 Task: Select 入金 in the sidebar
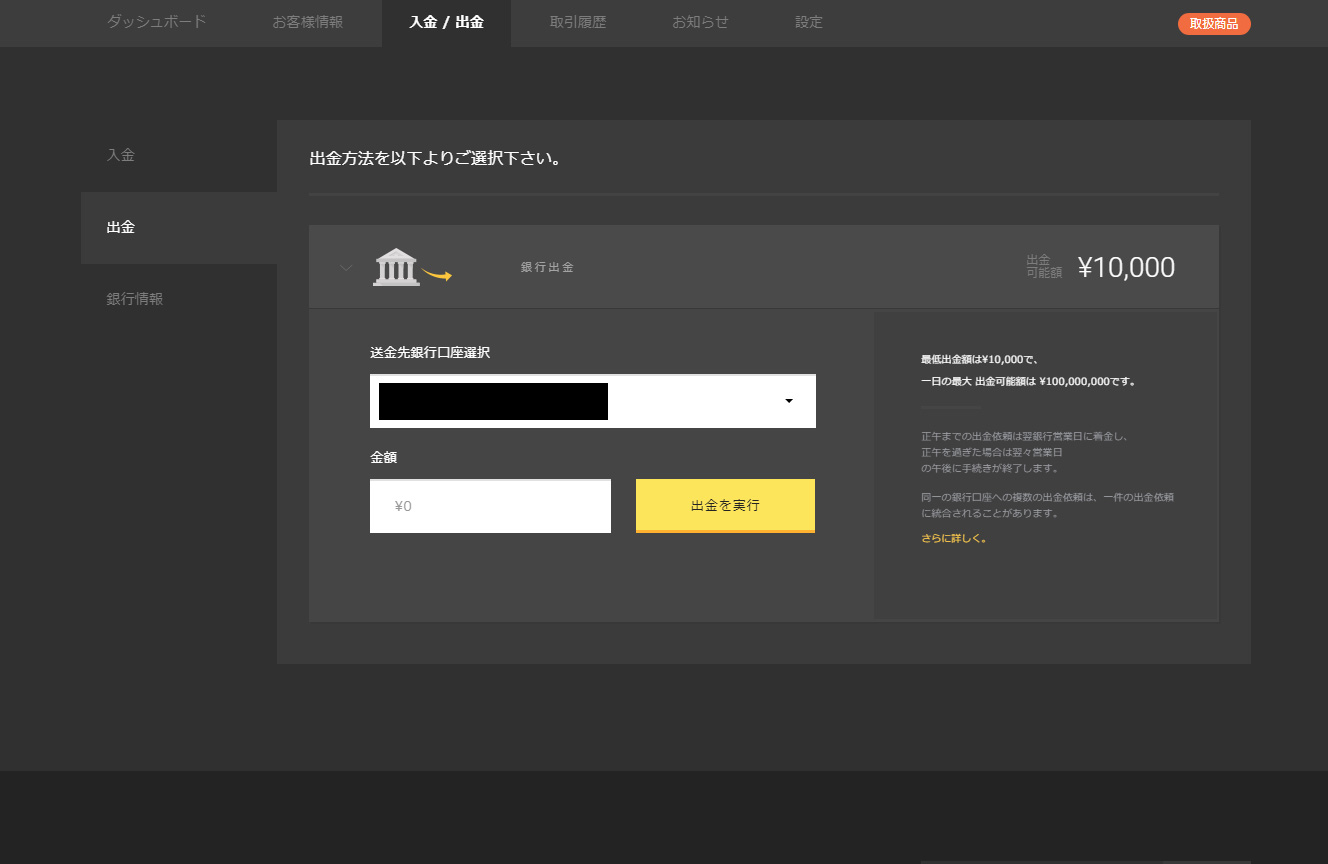pos(121,155)
